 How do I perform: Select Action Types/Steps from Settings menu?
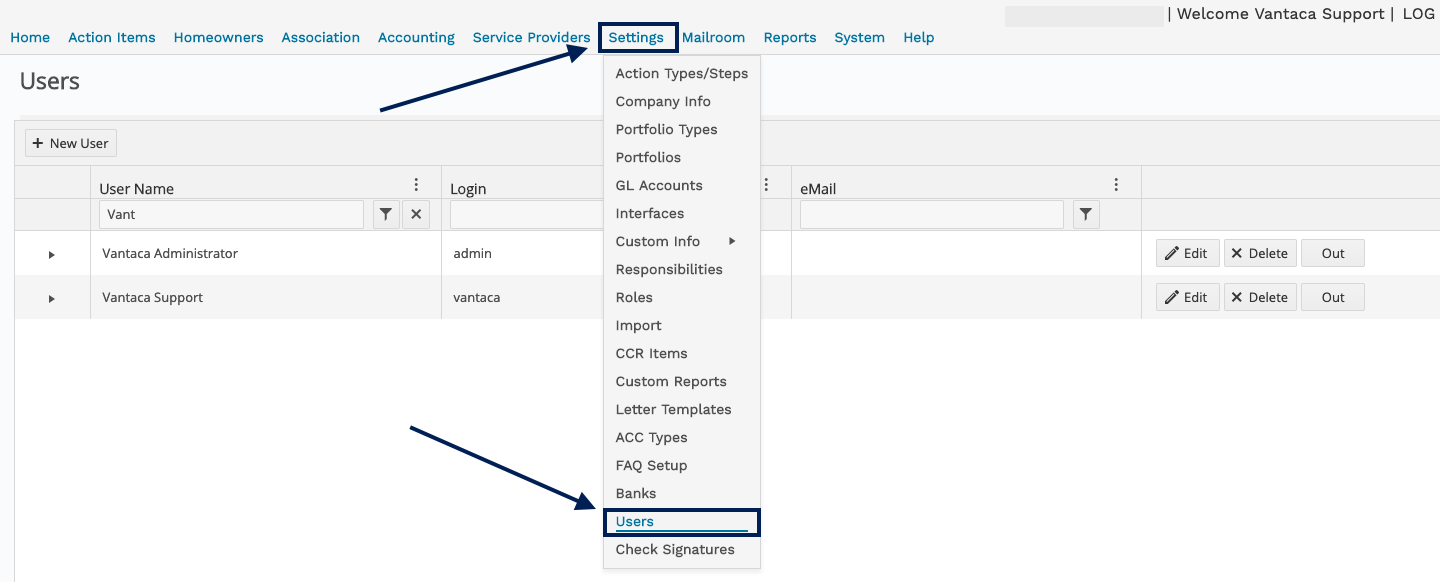point(682,73)
